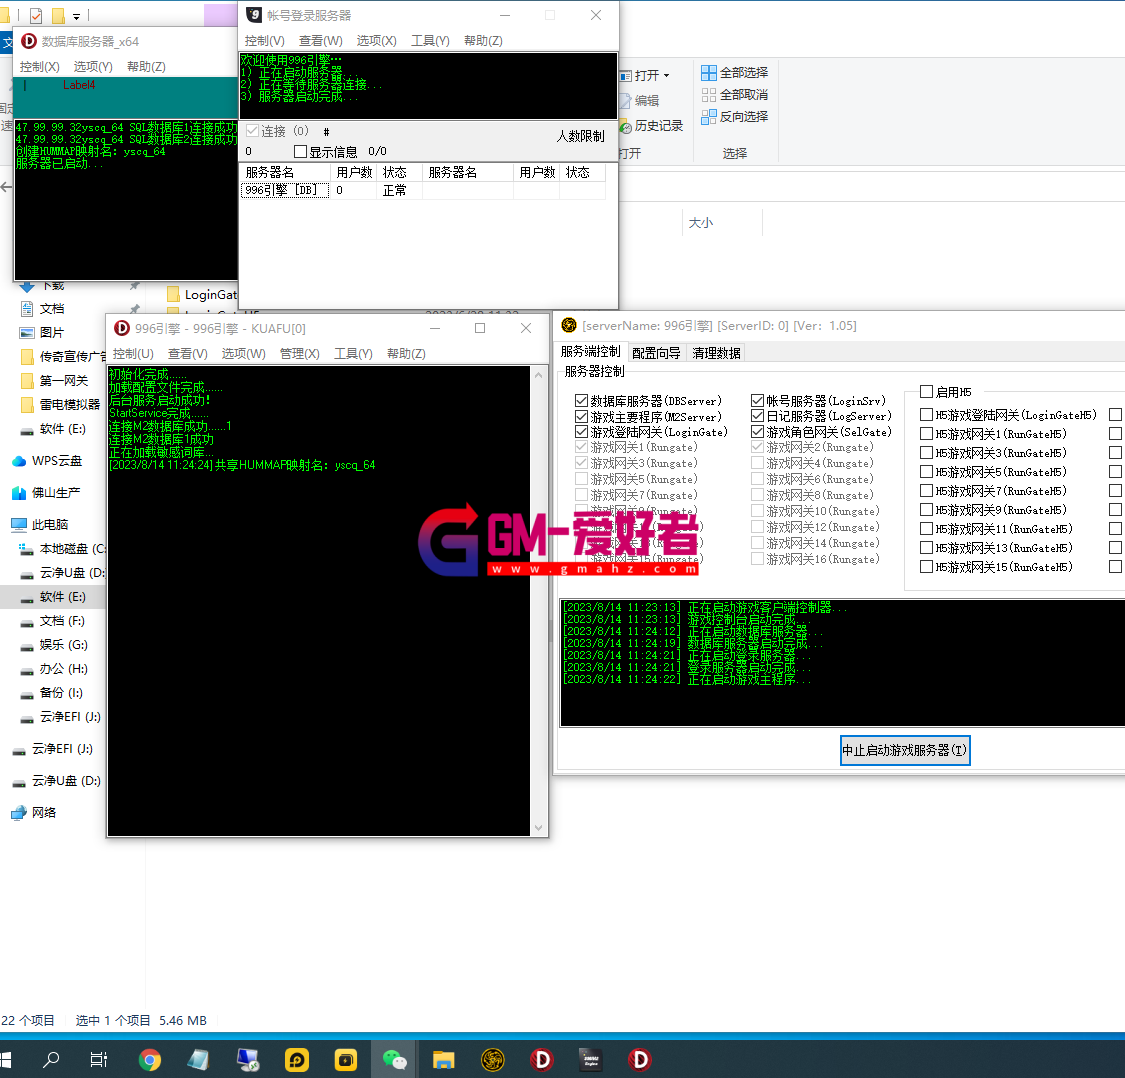
Task: Switch to 清理数据 tab
Action: coord(716,352)
